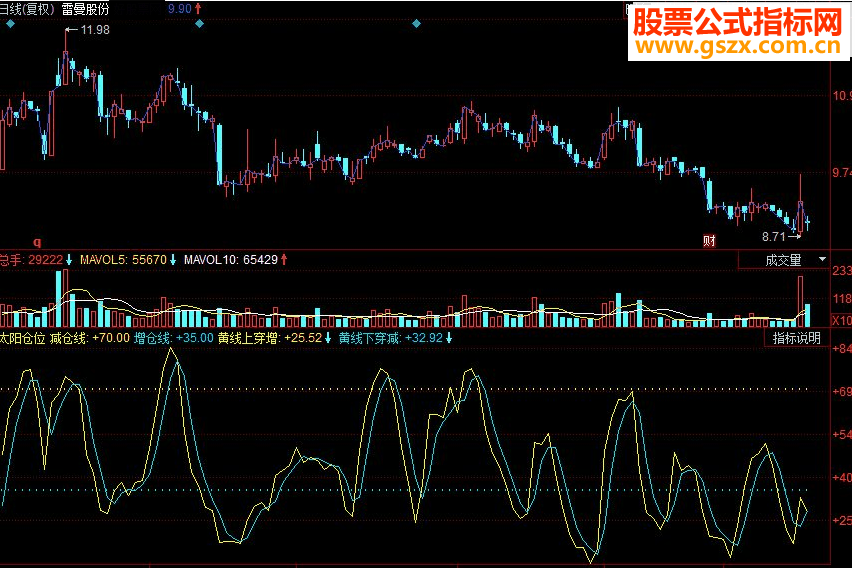Screen dimensions: 855x570
Task: Click the 9.90 price value at the top
Action: click(x=180, y=9)
